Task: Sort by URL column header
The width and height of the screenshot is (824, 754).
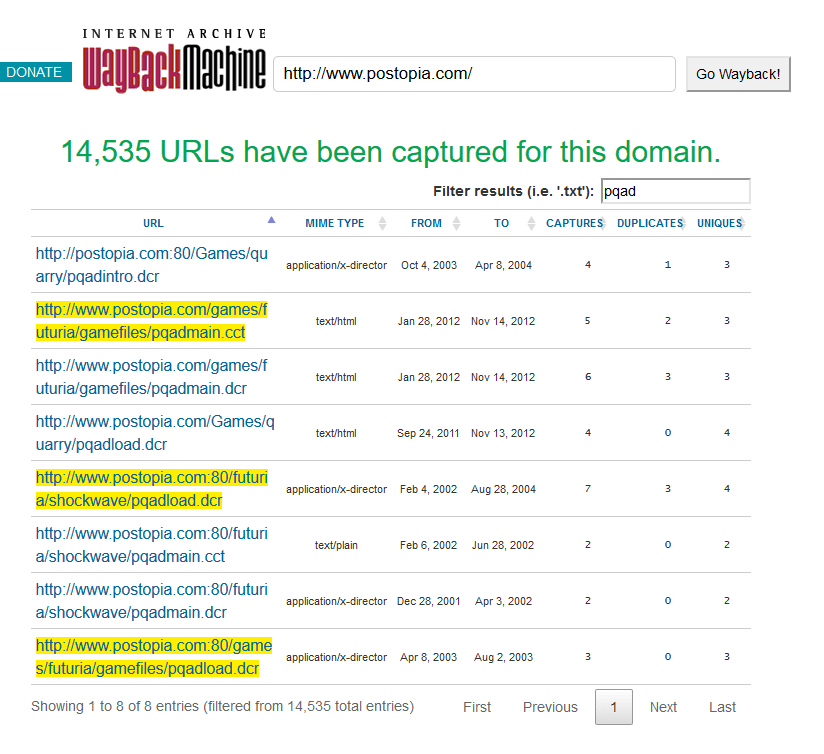Action: coord(153,223)
